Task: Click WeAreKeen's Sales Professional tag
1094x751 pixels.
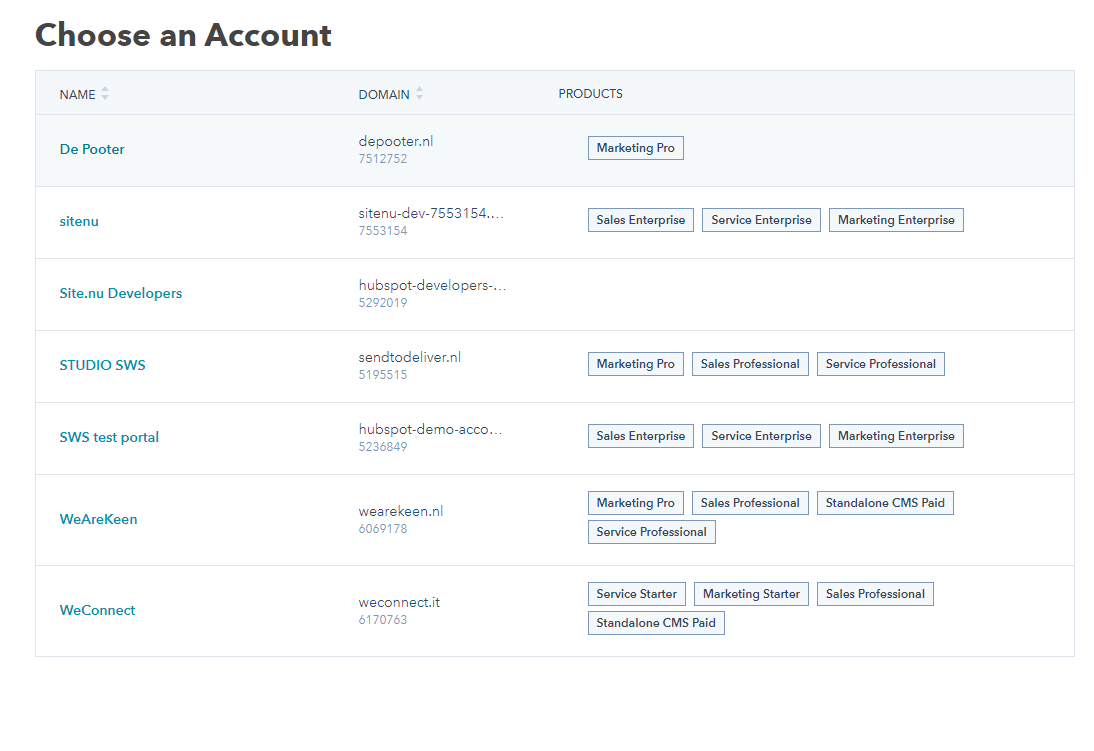Action: pos(750,503)
